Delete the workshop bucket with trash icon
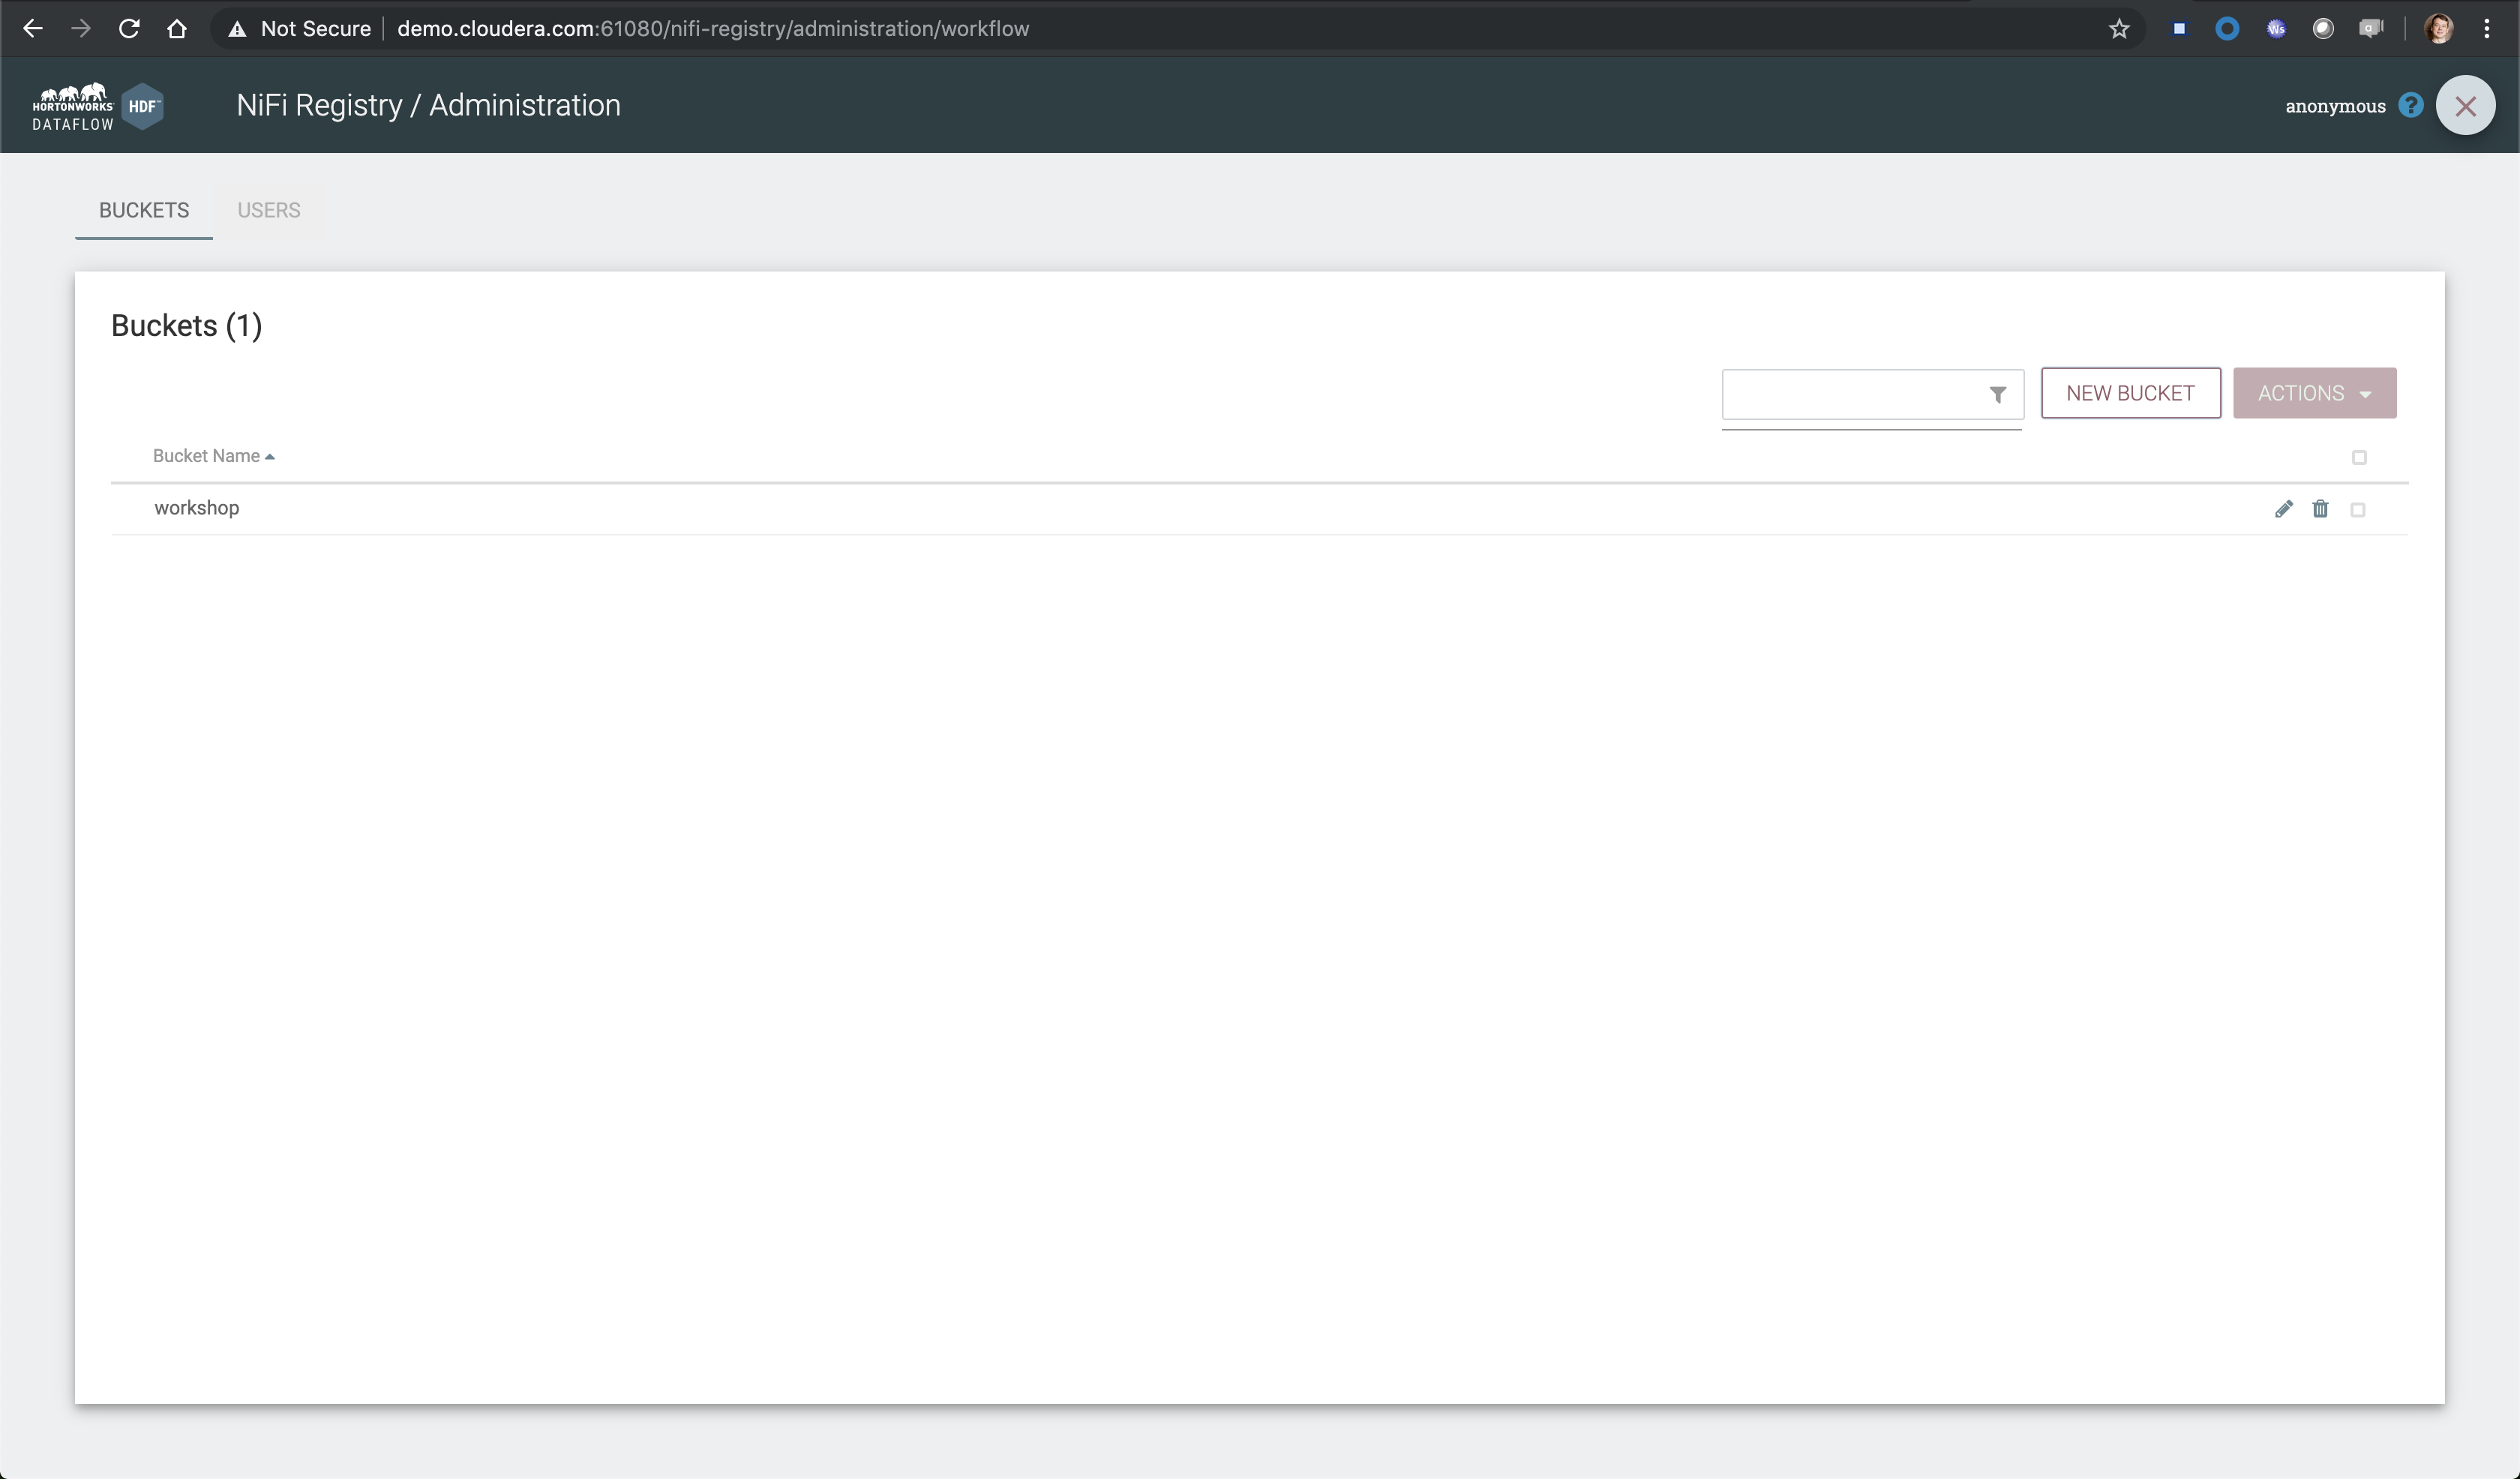This screenshot has width=2520, height=1479. (x=2320, y=509)
